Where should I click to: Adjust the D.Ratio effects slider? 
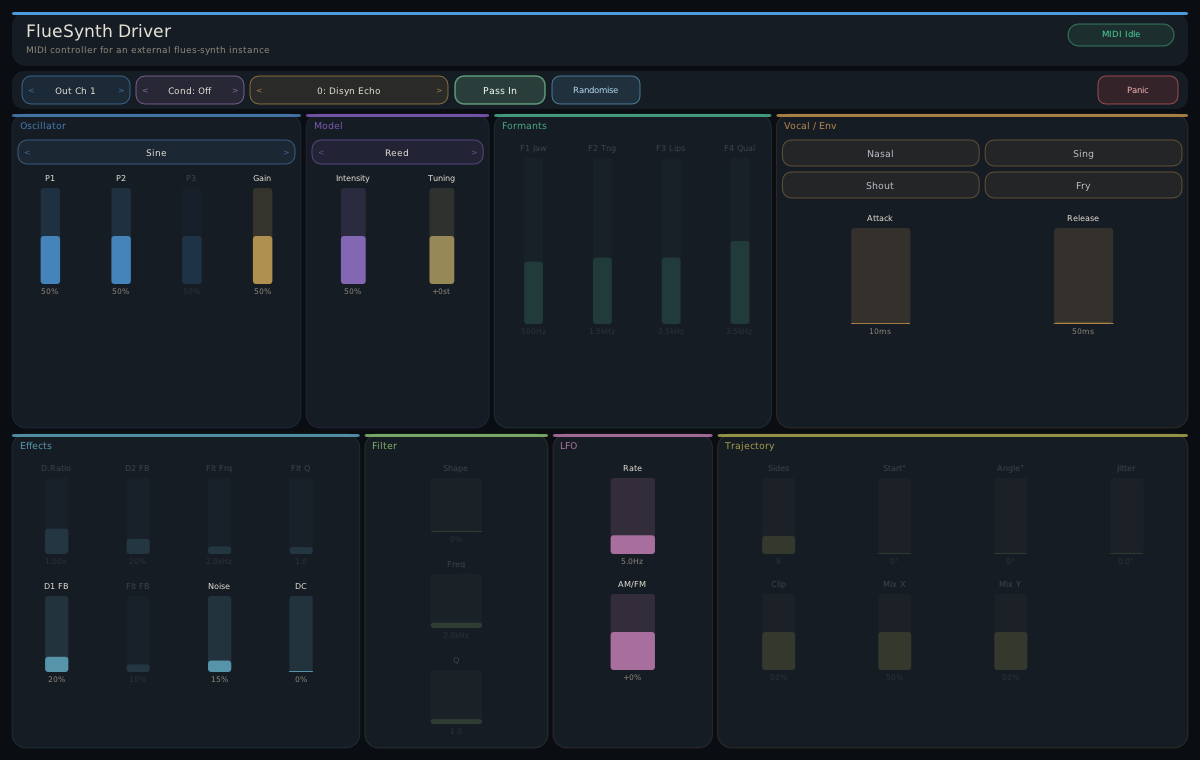coord(56,516)
